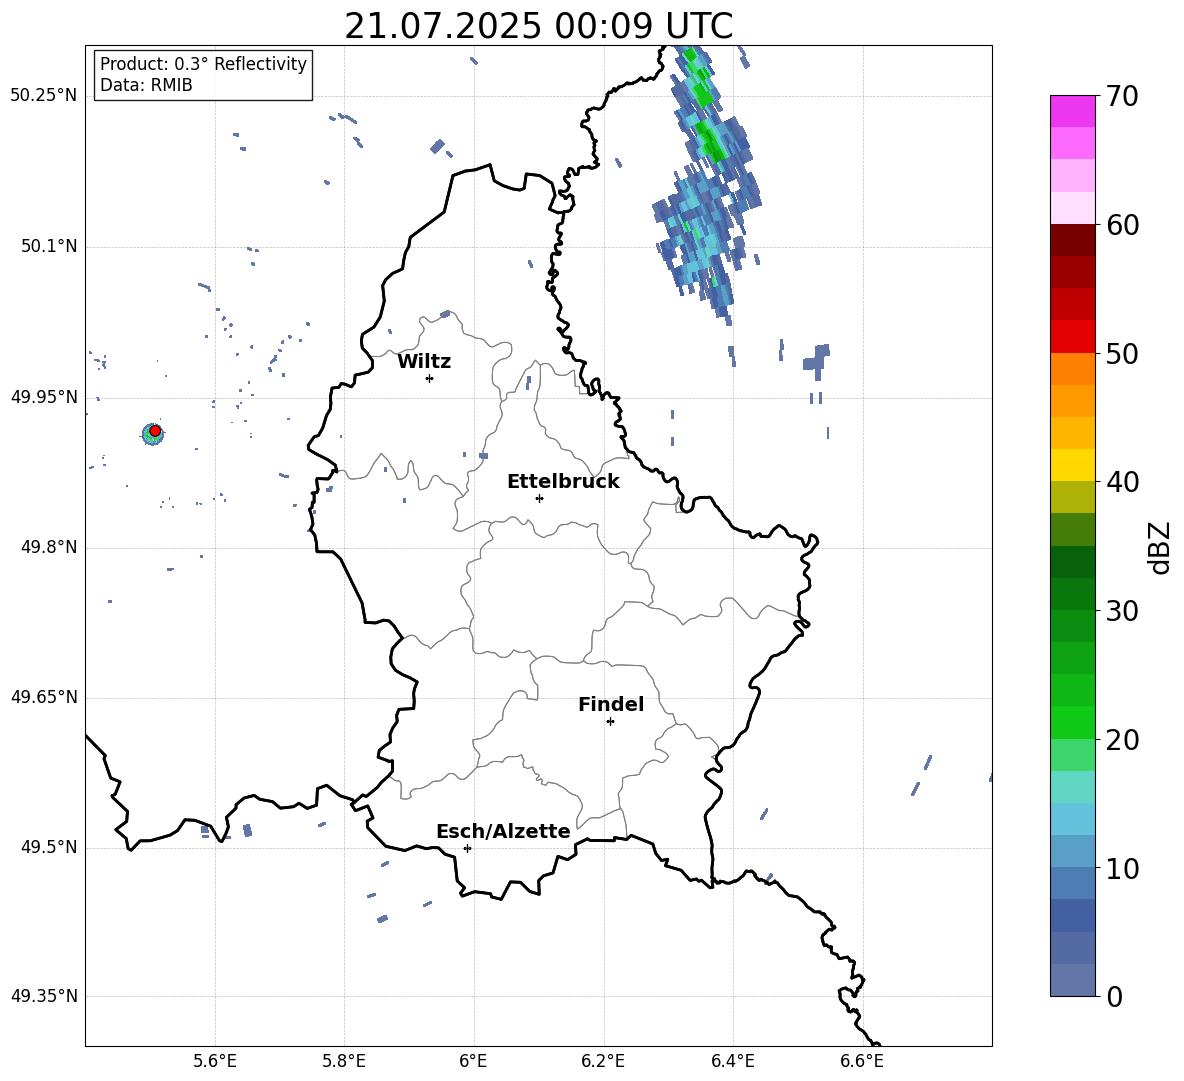Click the 6.6°E longitude label

coord(862,1061)
